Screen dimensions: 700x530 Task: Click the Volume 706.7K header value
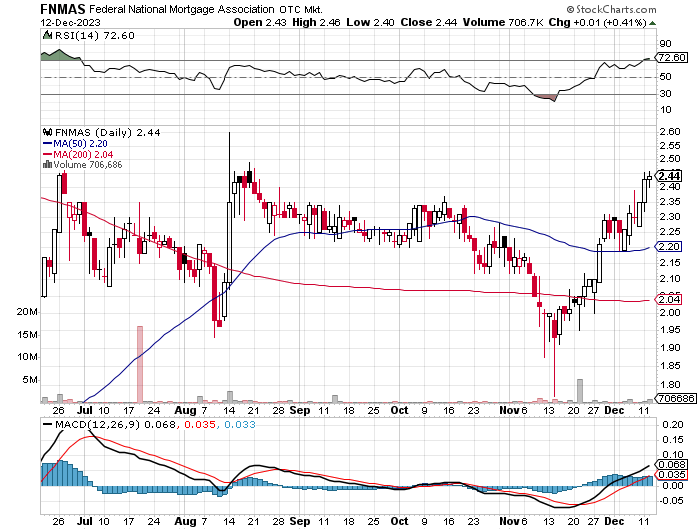tap(503, 22)
